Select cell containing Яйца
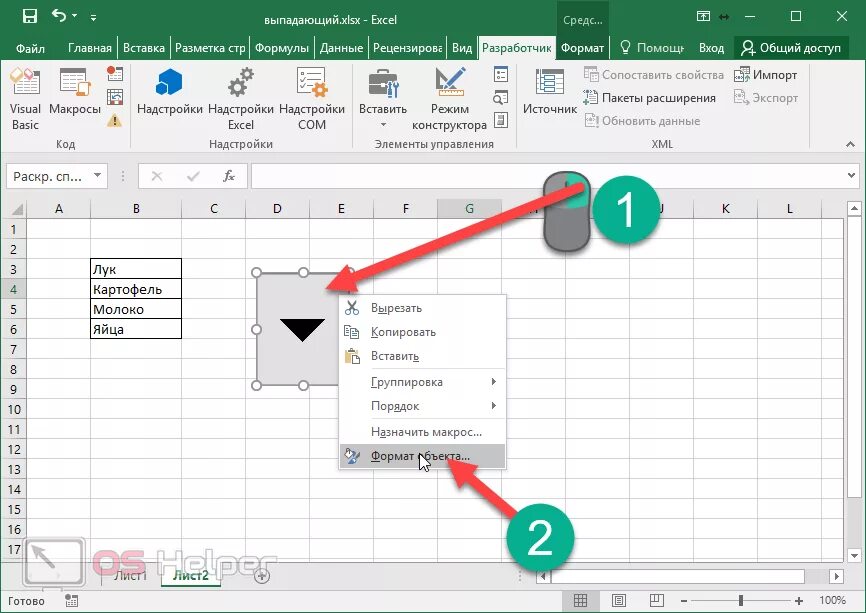The height and width of the screenshot is (613, 866). coord(136,329)
